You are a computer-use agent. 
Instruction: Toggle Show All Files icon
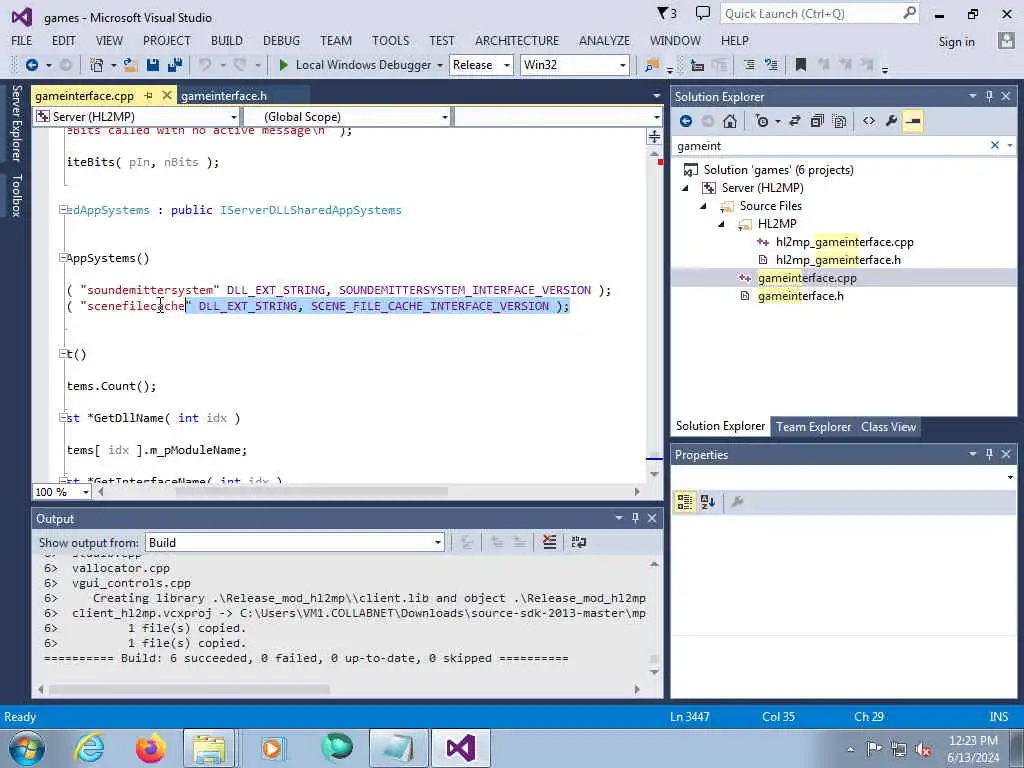[840, 121]
